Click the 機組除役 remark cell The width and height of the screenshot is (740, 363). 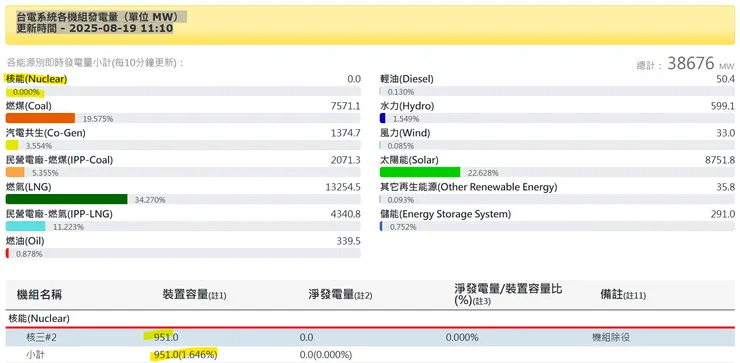click(611, 338)
